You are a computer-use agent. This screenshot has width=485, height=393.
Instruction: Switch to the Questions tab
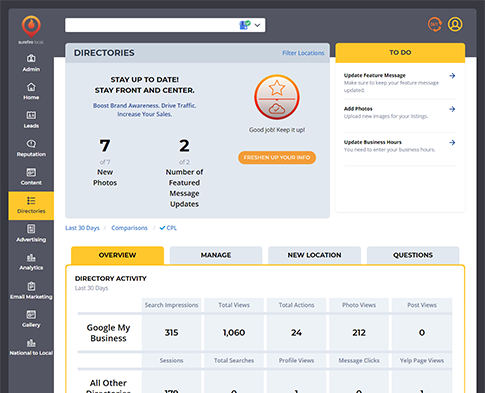[413, 255]
